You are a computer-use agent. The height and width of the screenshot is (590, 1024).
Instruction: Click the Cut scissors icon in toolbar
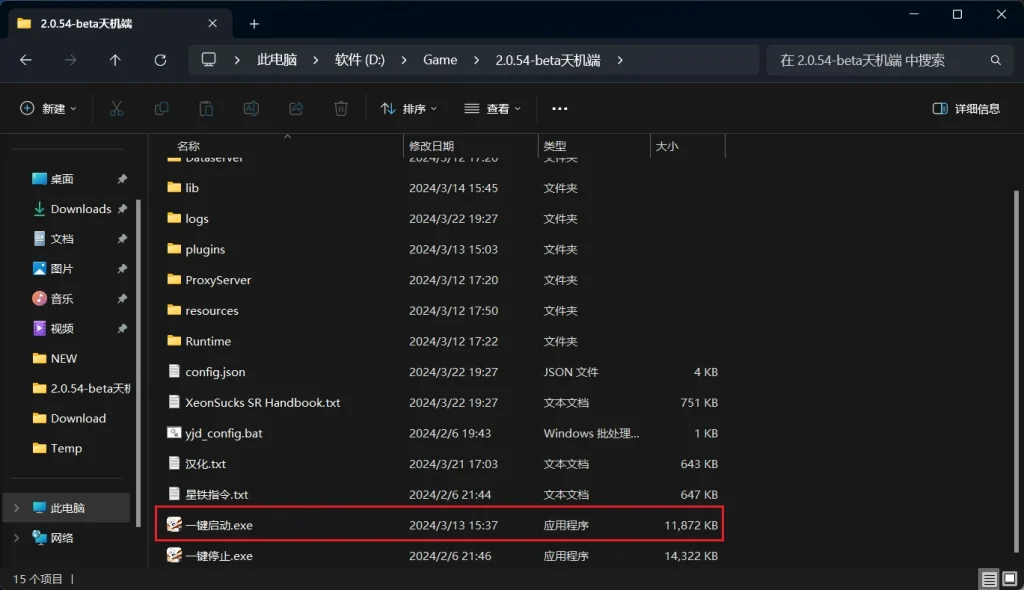point(116,108)
